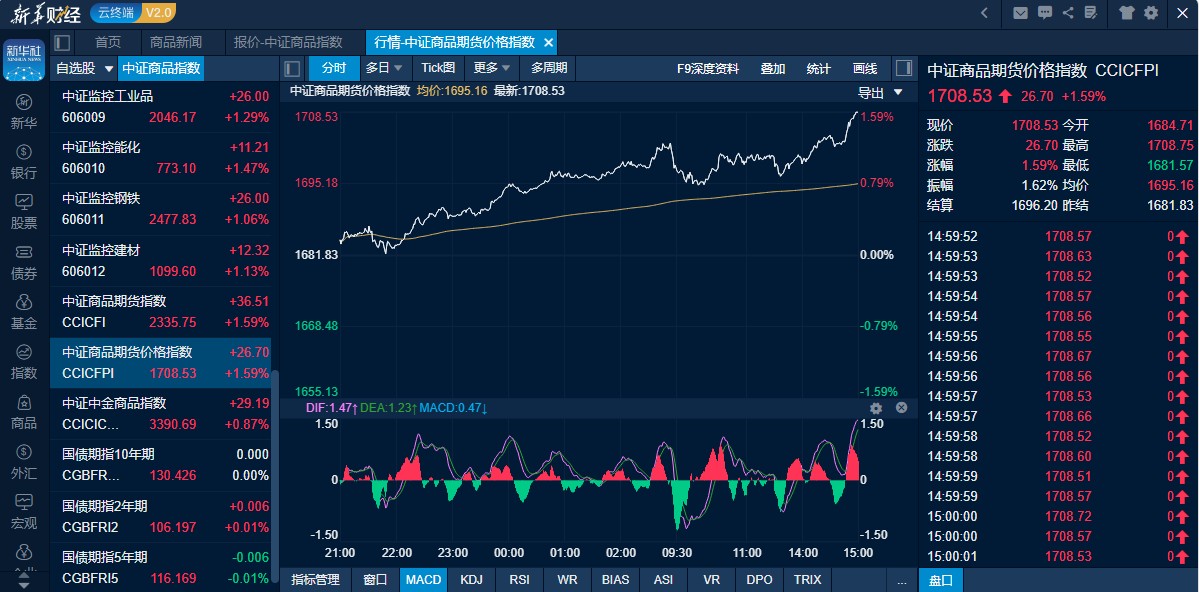Click the back arrow in title bar
This screenshot has width=1199, height=592.
click(x=985, y=12)
